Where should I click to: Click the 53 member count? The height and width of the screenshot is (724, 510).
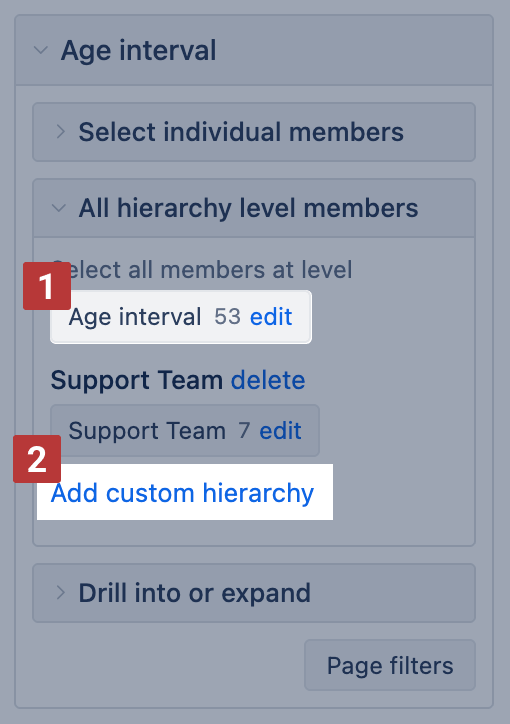227,317
